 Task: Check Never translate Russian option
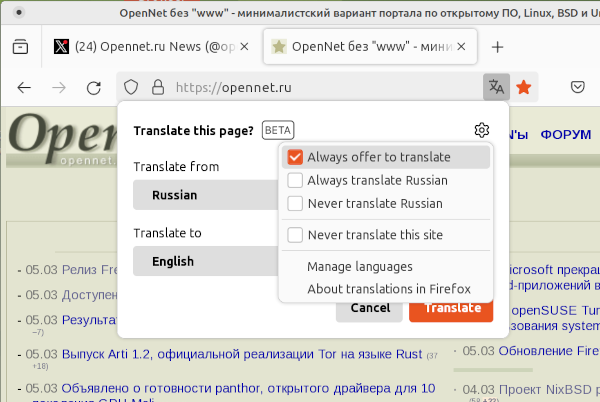point(295,203)
